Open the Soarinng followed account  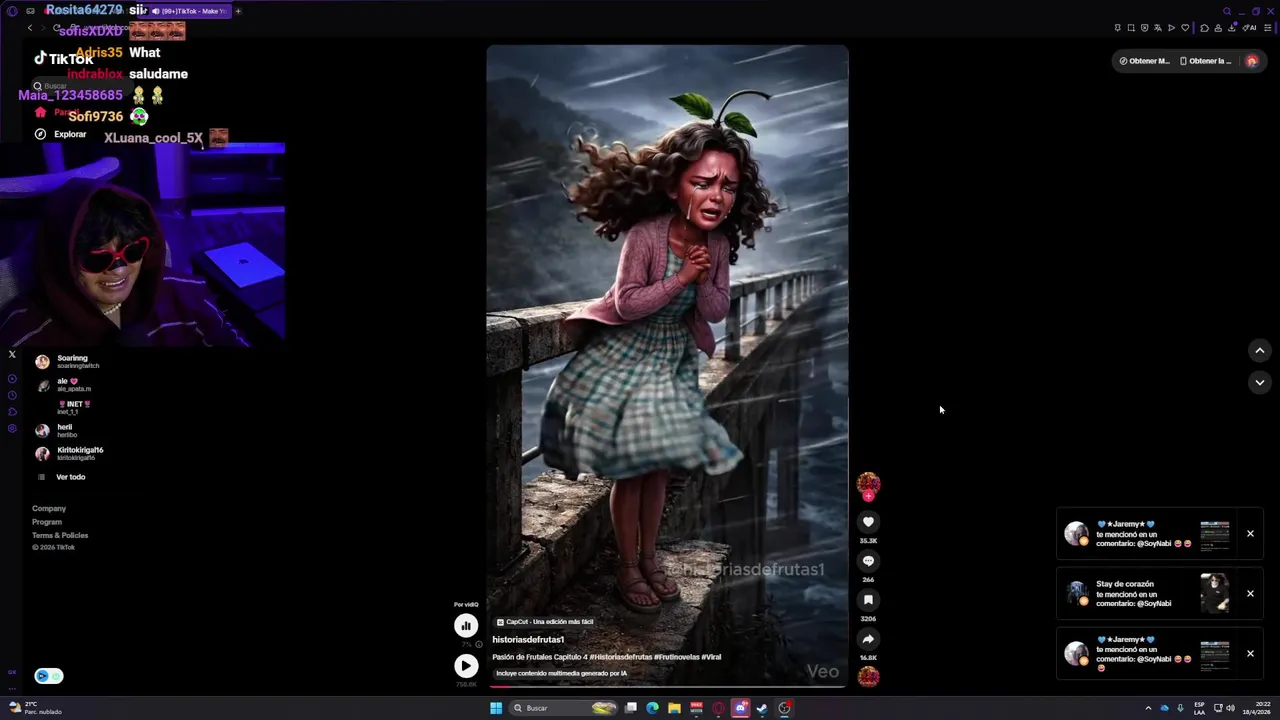pyautogui.click(x=68, y=362)
